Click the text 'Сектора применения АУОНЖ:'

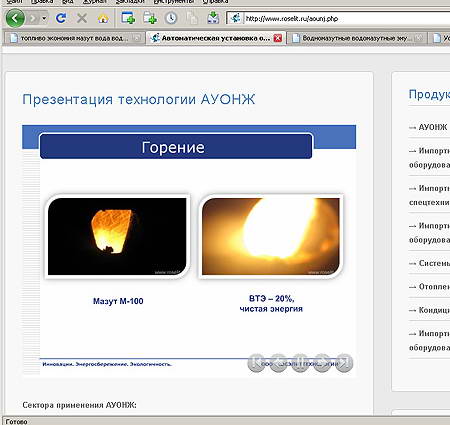(79, 405)
